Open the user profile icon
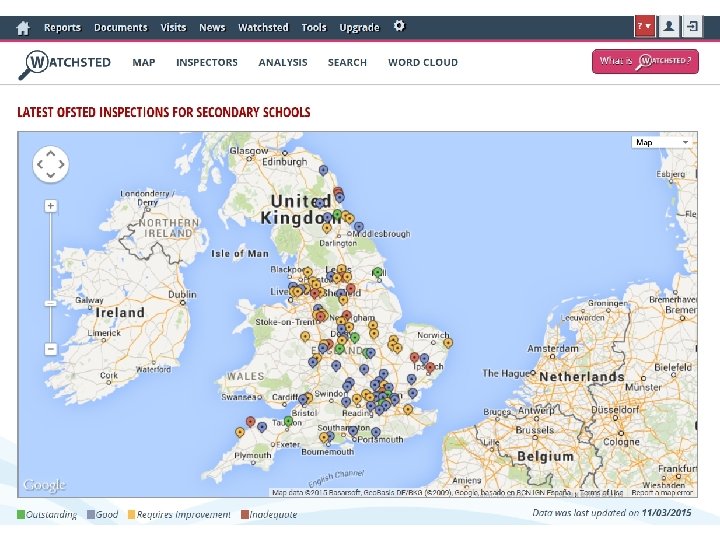This screenshot has width=720, height=540. pos(669,27)
